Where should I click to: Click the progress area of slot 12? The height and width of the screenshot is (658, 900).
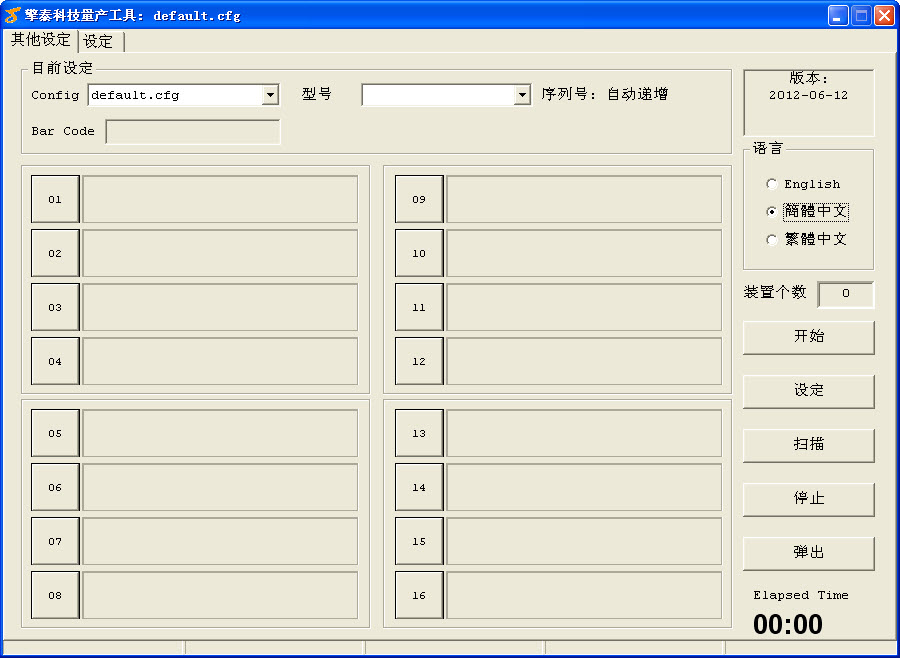click(x=583, y=362)
